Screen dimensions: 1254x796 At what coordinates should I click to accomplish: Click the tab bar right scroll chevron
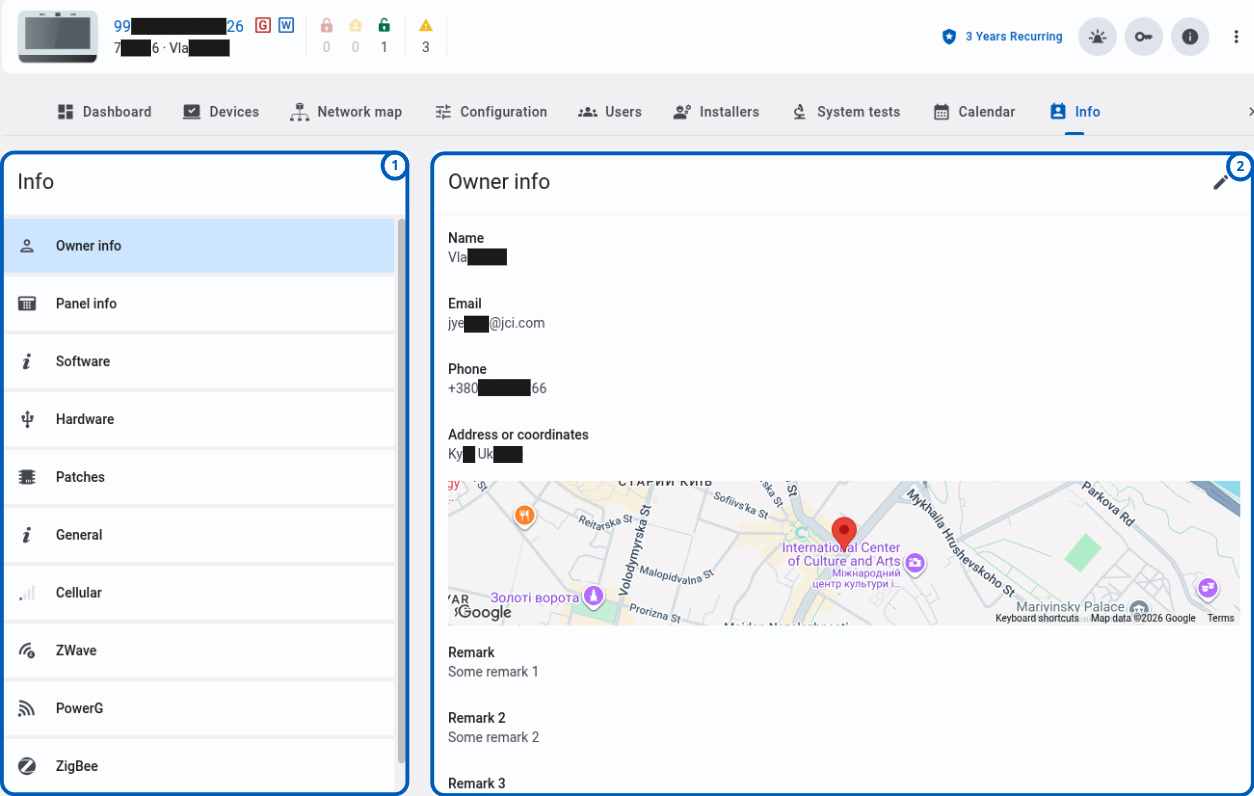pyautogui.click(x=1249, y=112)
